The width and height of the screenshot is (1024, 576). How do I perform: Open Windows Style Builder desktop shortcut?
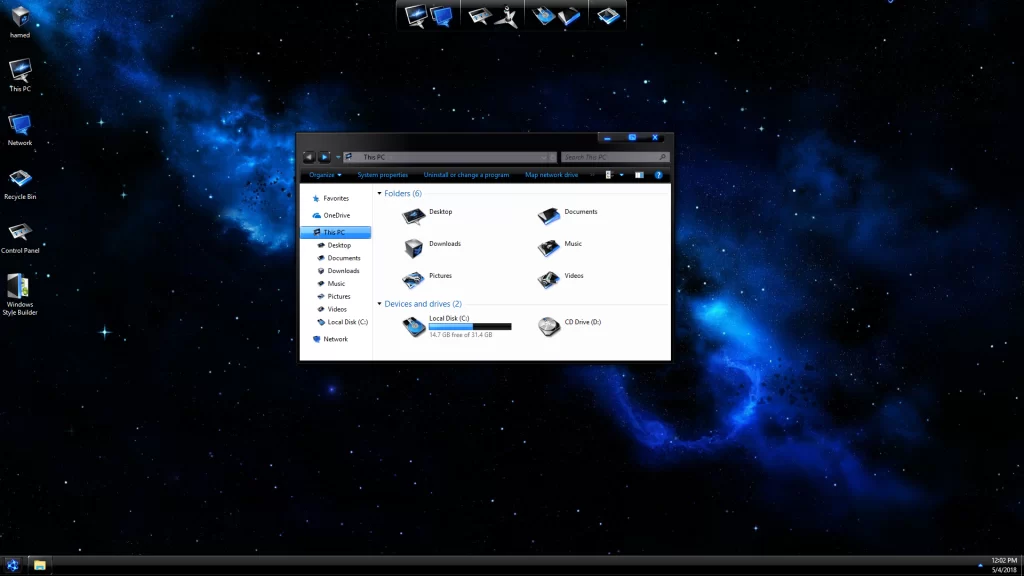pos(19,288)
